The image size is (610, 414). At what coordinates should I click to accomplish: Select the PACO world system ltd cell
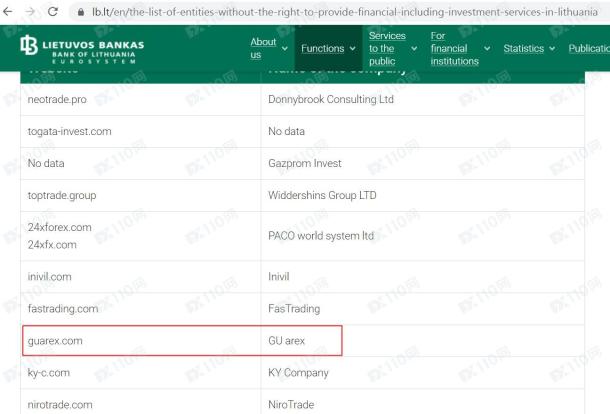422,236
